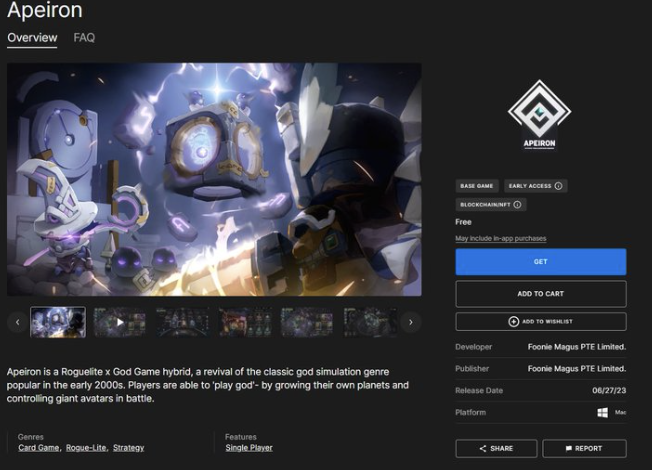652x470 pixels.
Task: Add game to wishlist
Action: (x=540, y=321)
